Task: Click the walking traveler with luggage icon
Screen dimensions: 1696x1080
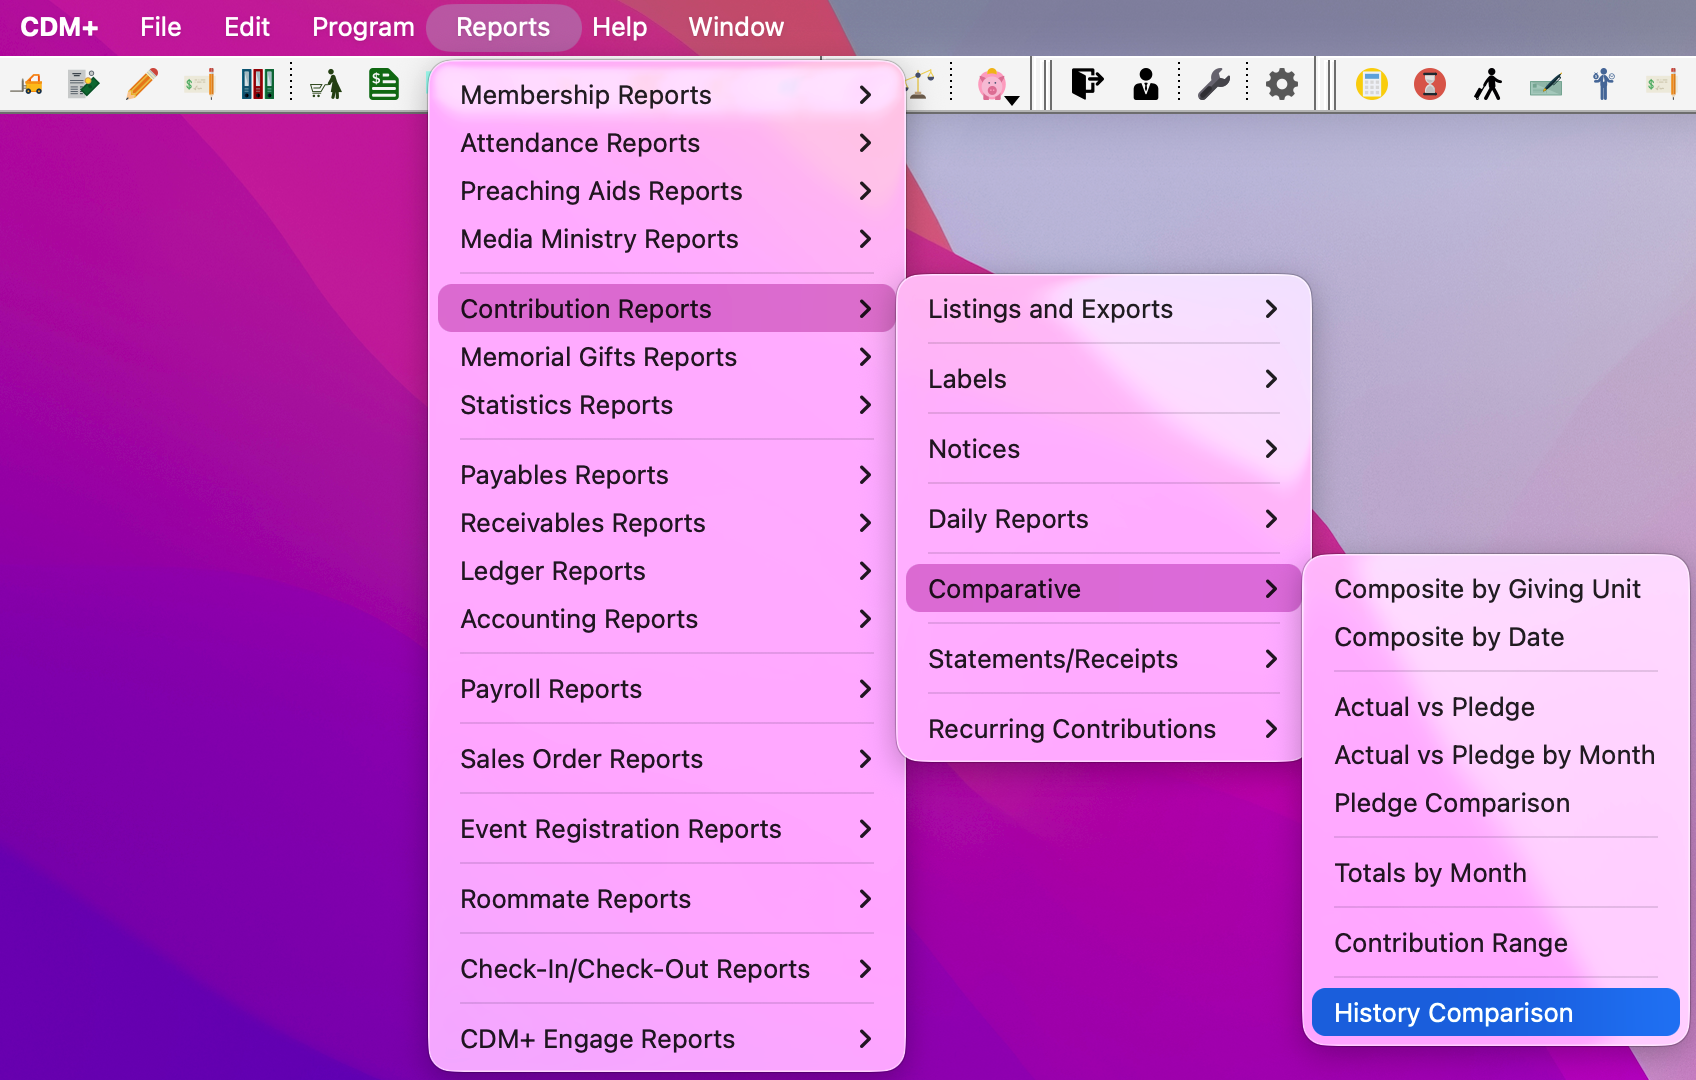Action: (x=1488, y=84)
